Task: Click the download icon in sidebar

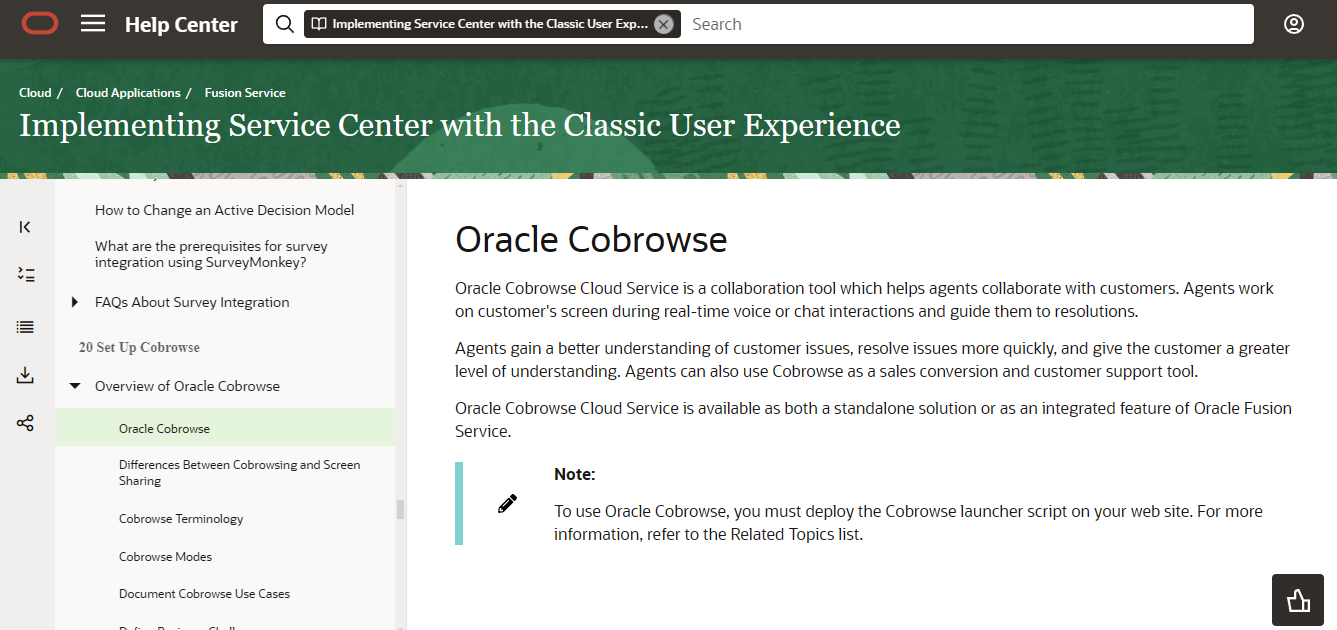Action: [26, 375]
